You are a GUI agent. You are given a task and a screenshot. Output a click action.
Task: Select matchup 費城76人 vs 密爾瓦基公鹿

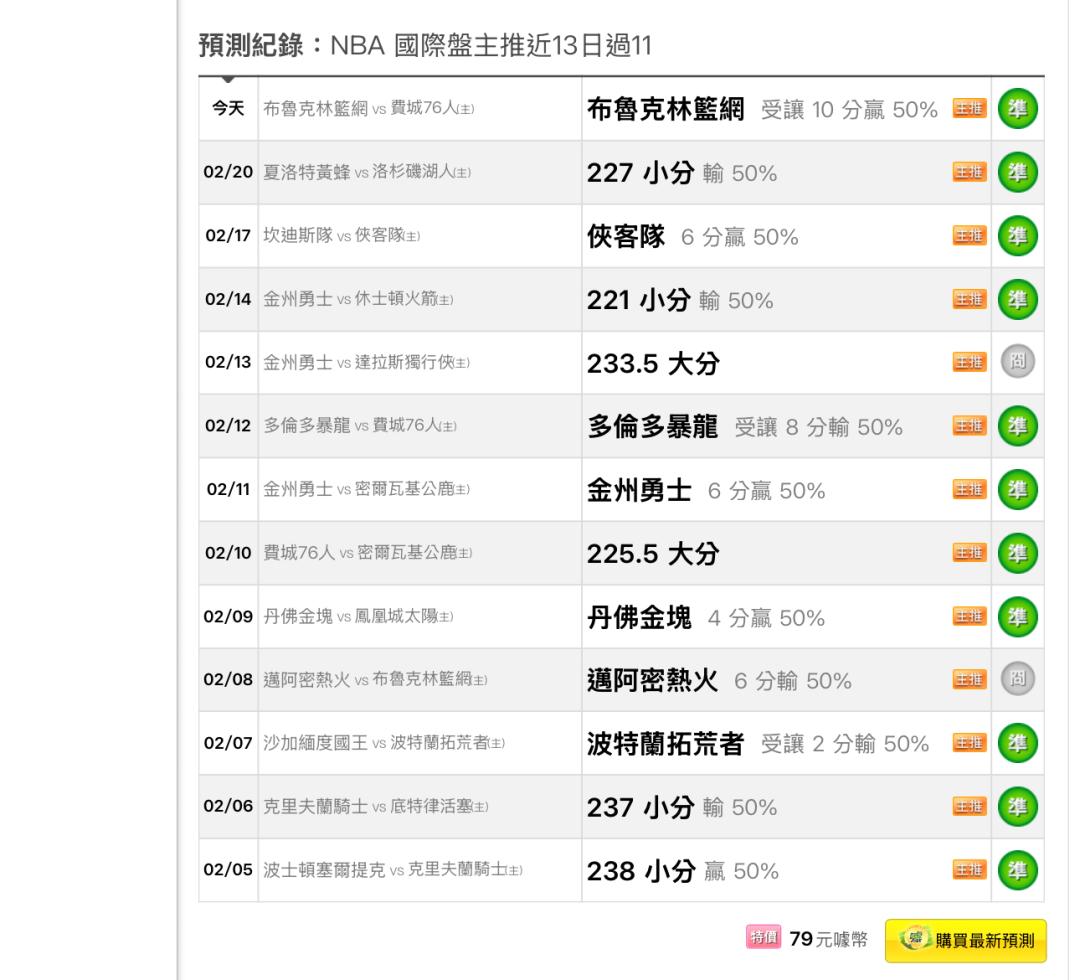[368, 552]
